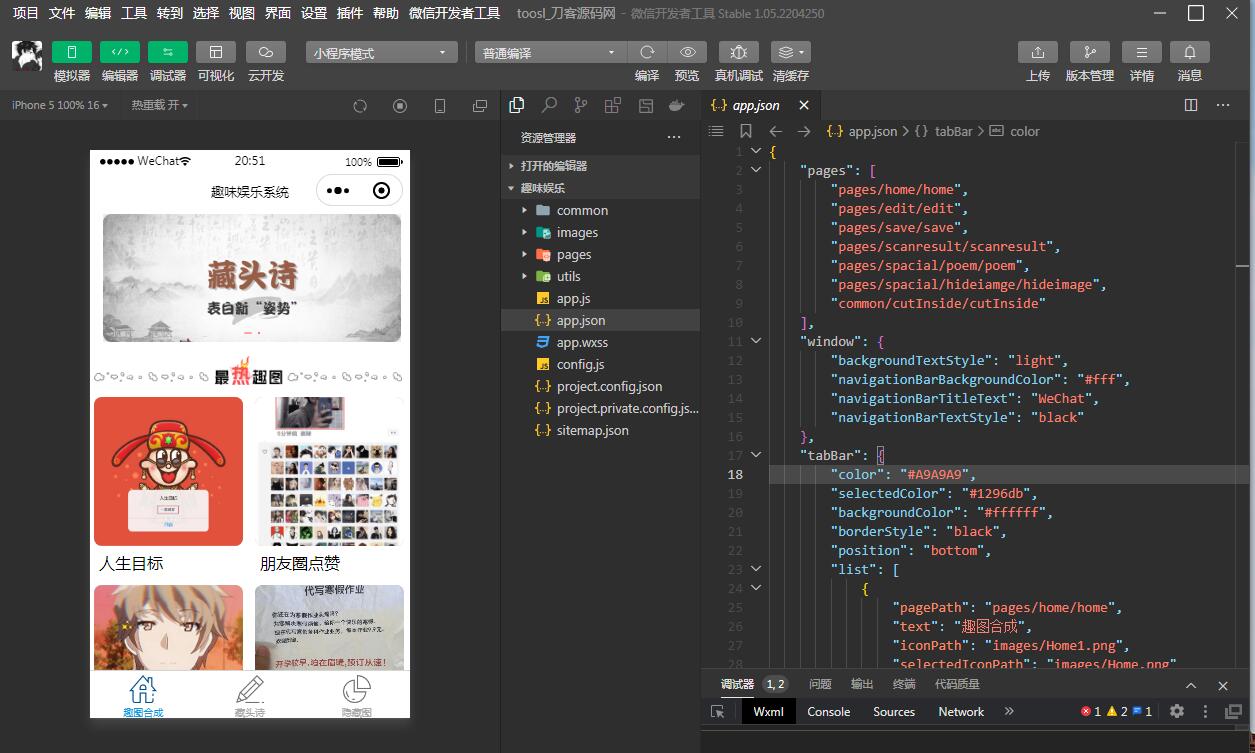The image size is (1255, 753).
Task: Open sitemap.json in file tree
Action: (x=600, y=430)
